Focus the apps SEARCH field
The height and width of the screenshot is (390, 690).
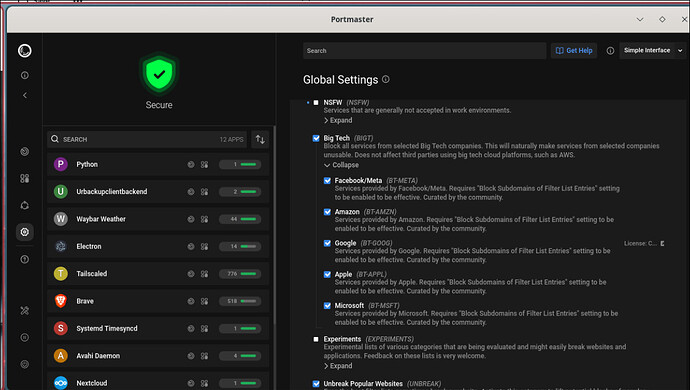coord(147,140)
